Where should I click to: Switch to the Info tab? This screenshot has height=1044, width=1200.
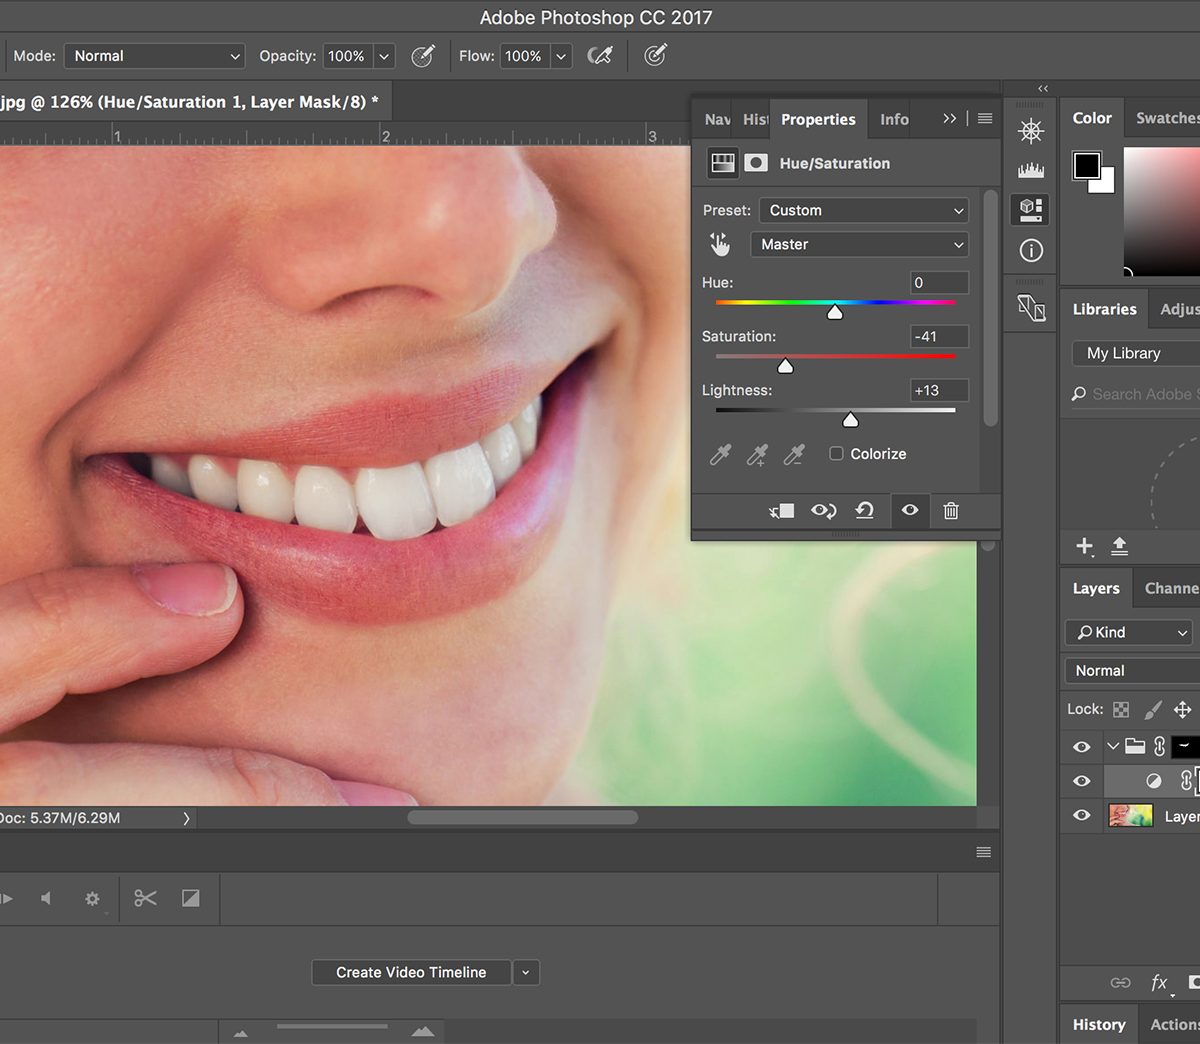pyautogui.click(x=894, y=119)
